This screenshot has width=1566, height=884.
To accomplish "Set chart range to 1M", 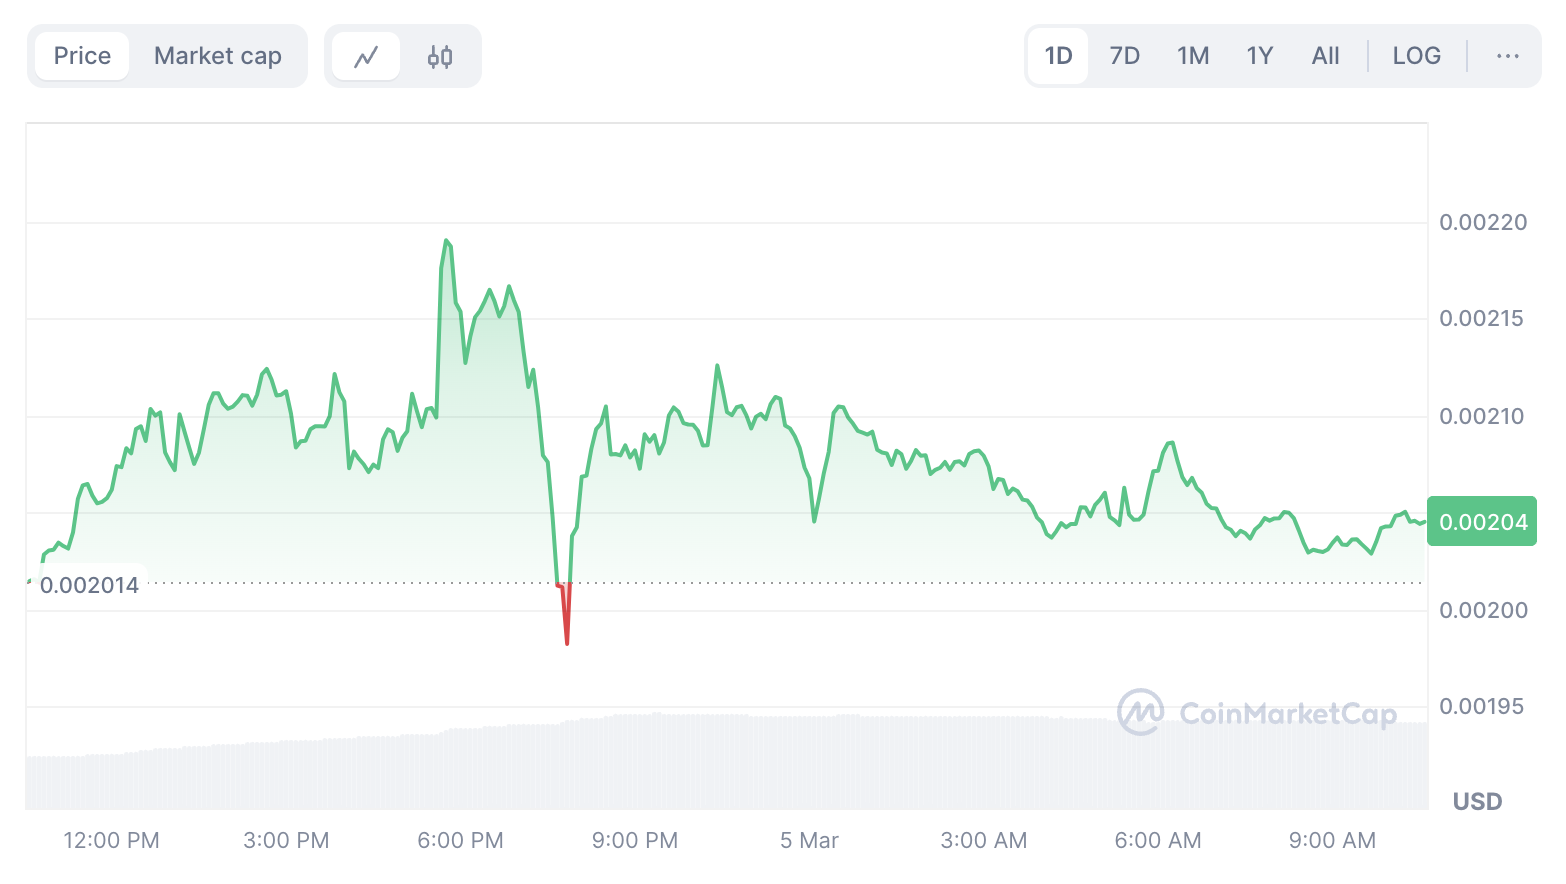I will (x=1193, y=56).
